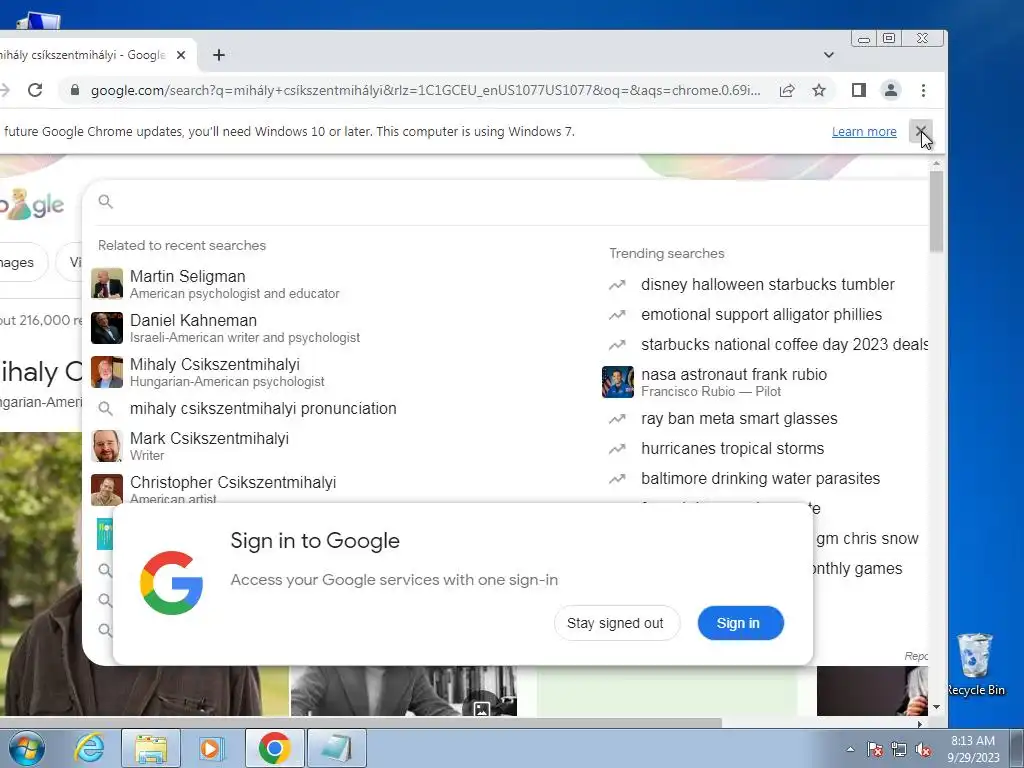Click the network status tray icon
Screen dimensions: 1024x768
coord(899,749)
